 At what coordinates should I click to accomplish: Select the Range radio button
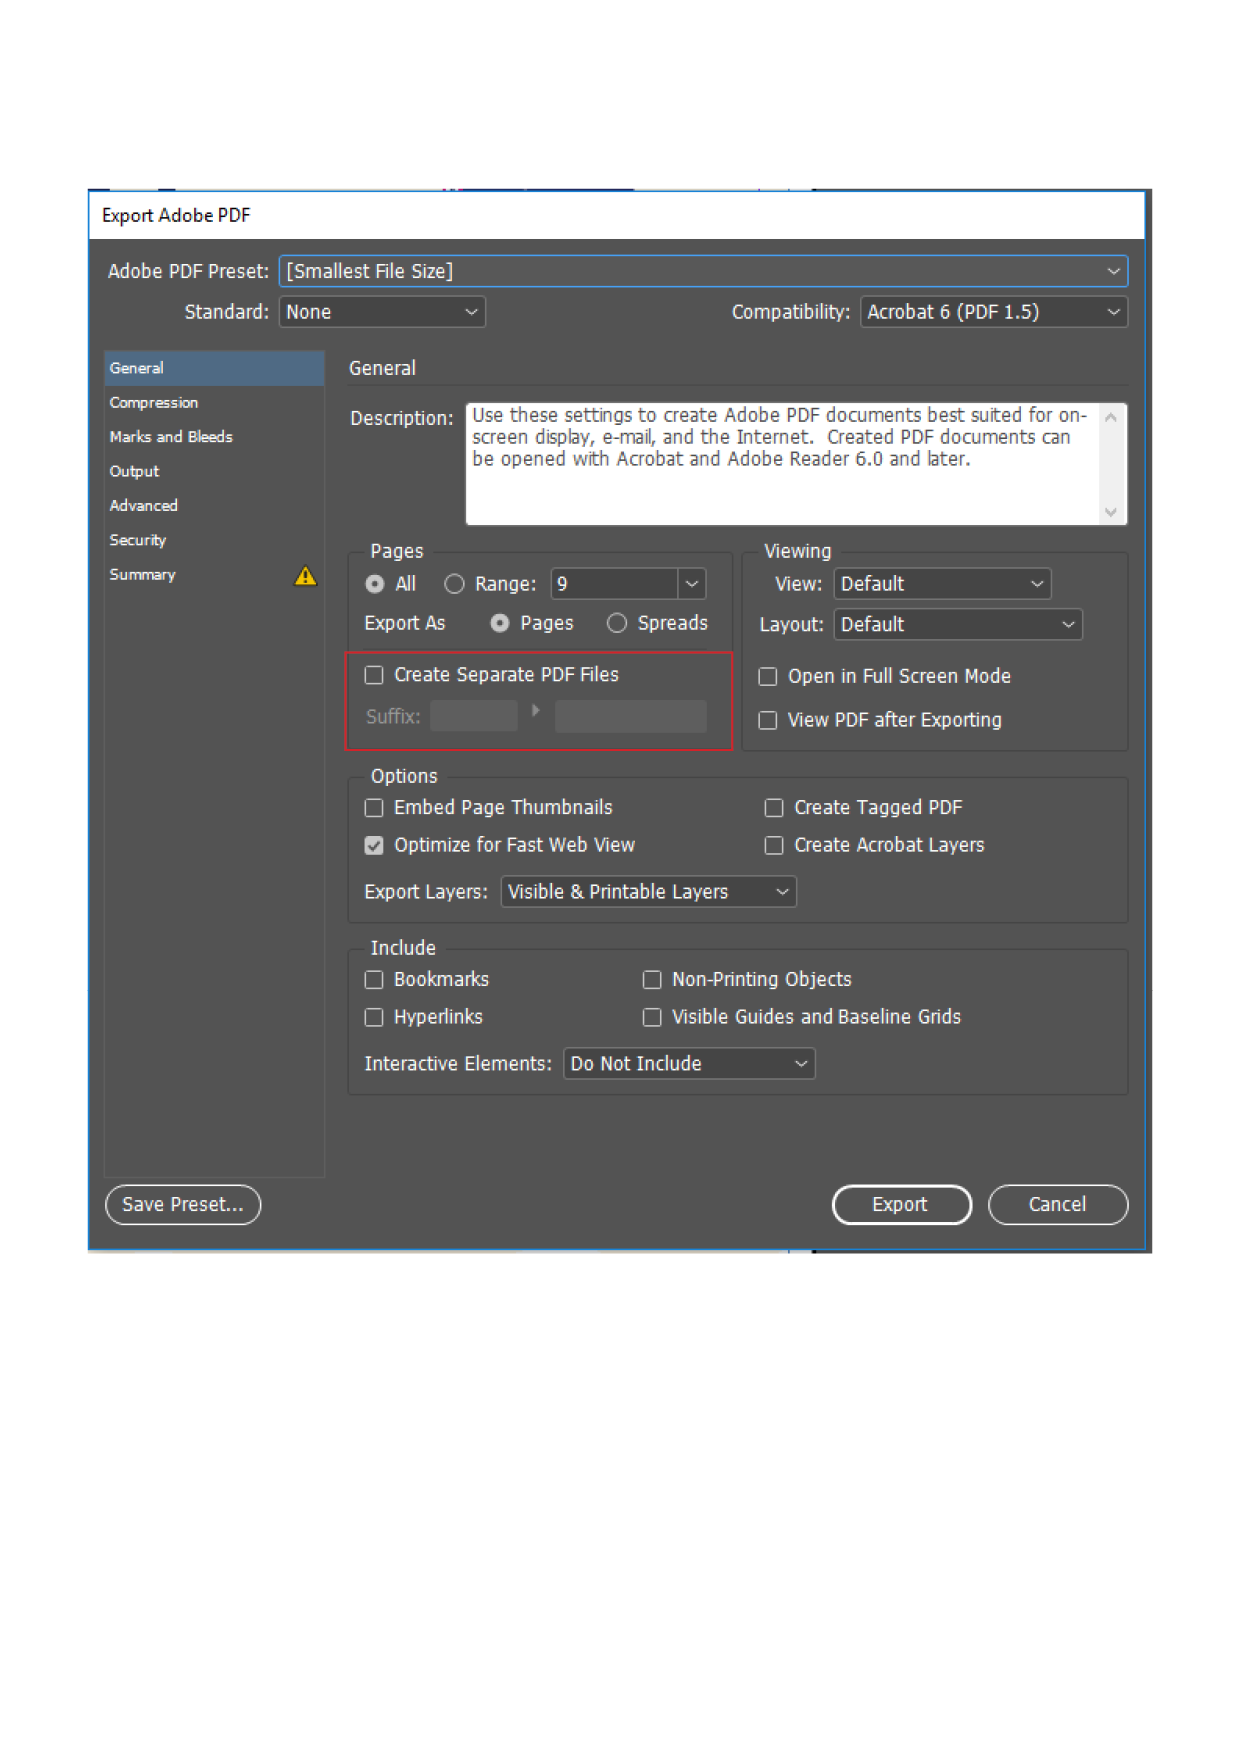[454, 584]
